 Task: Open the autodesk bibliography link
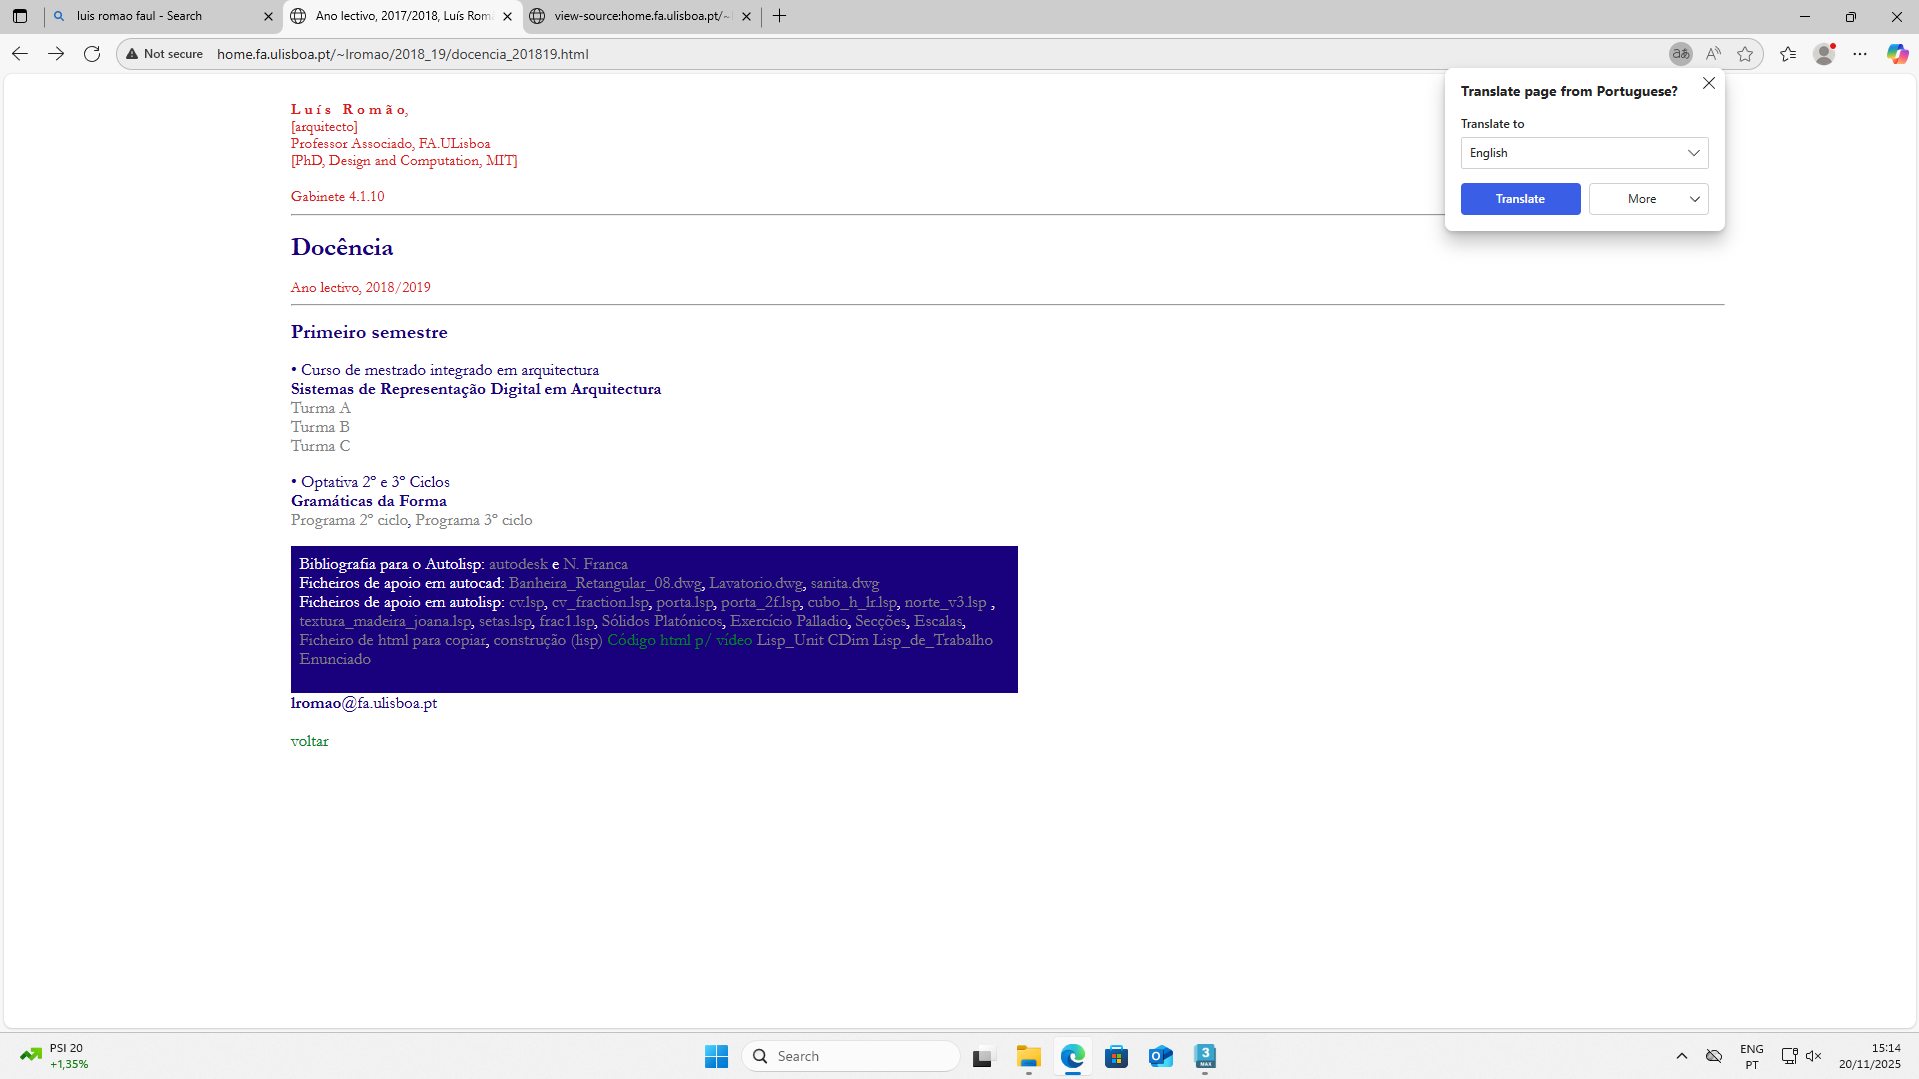tap(518, 564)
